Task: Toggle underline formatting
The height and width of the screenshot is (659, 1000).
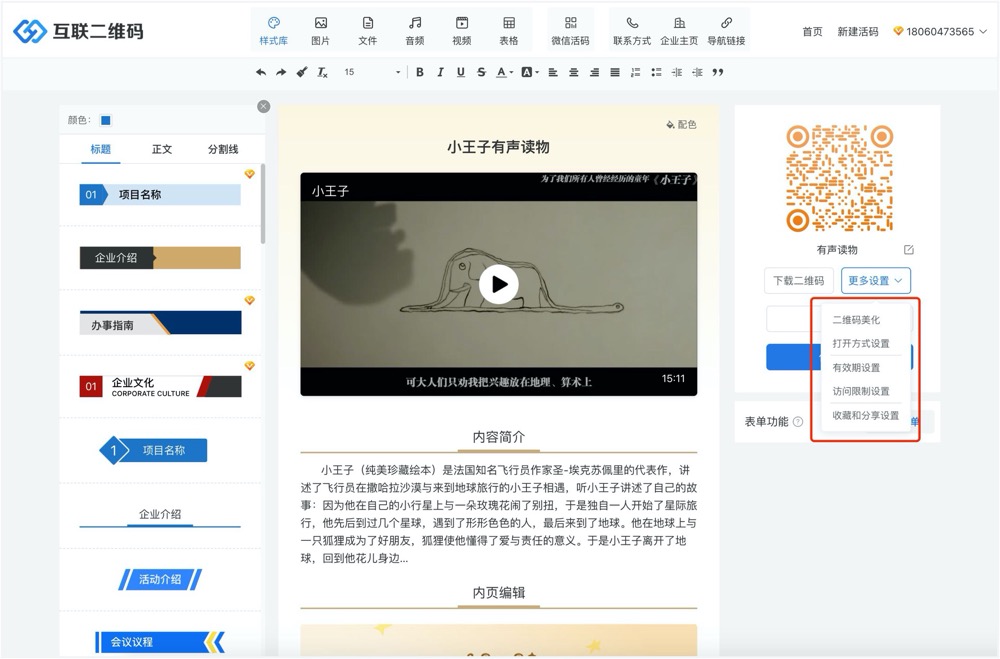Action: 460,72
